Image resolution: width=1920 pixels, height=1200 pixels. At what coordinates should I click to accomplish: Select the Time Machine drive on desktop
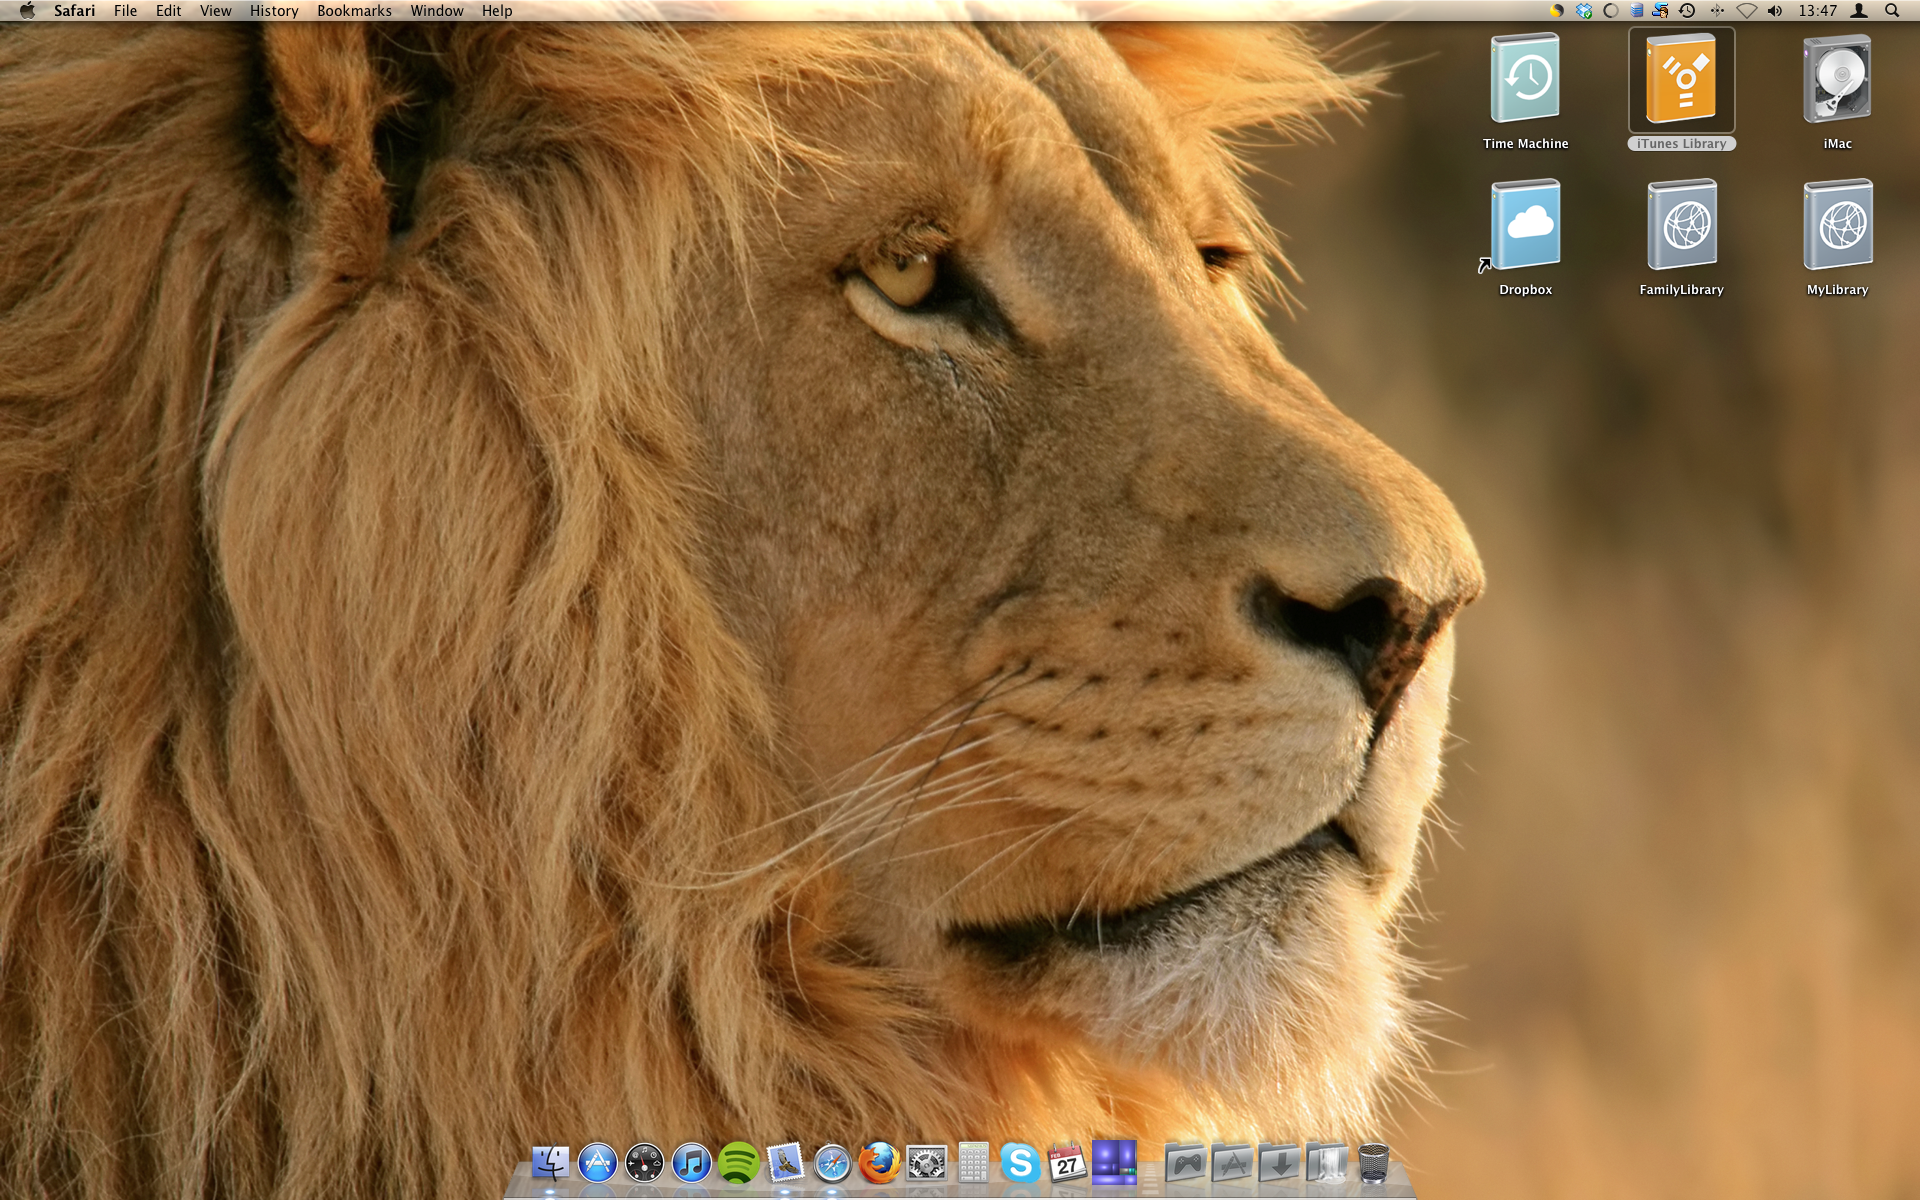pyautogui.click(x=1525, y=80)
